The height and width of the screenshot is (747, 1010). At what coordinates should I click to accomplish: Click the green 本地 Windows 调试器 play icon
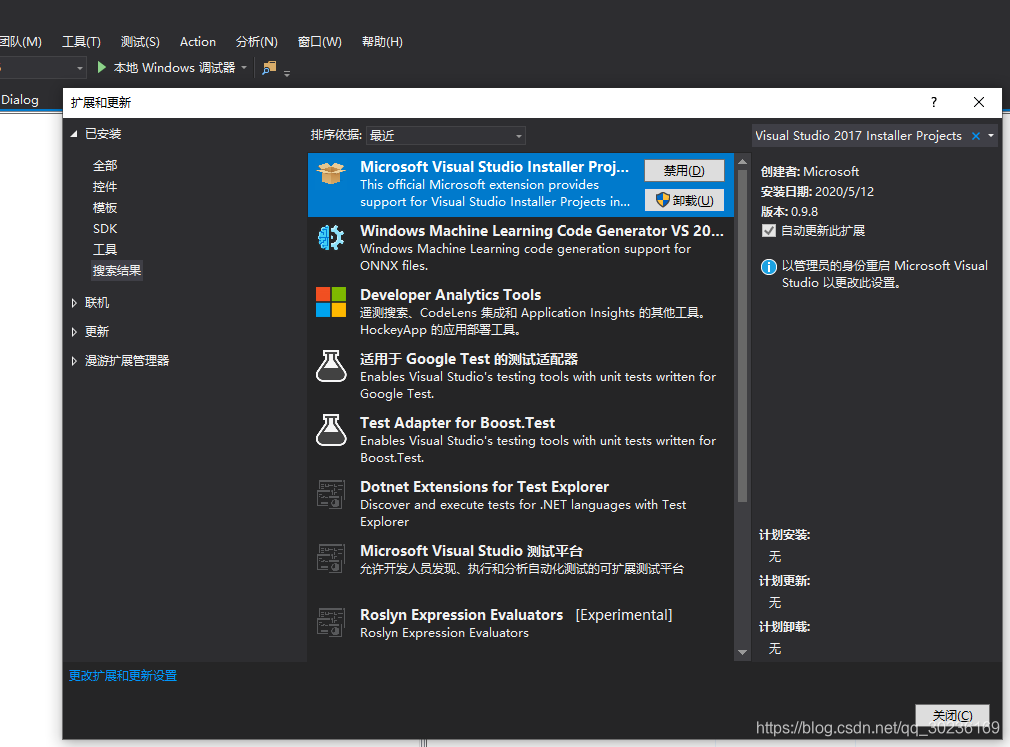[100, 67]
